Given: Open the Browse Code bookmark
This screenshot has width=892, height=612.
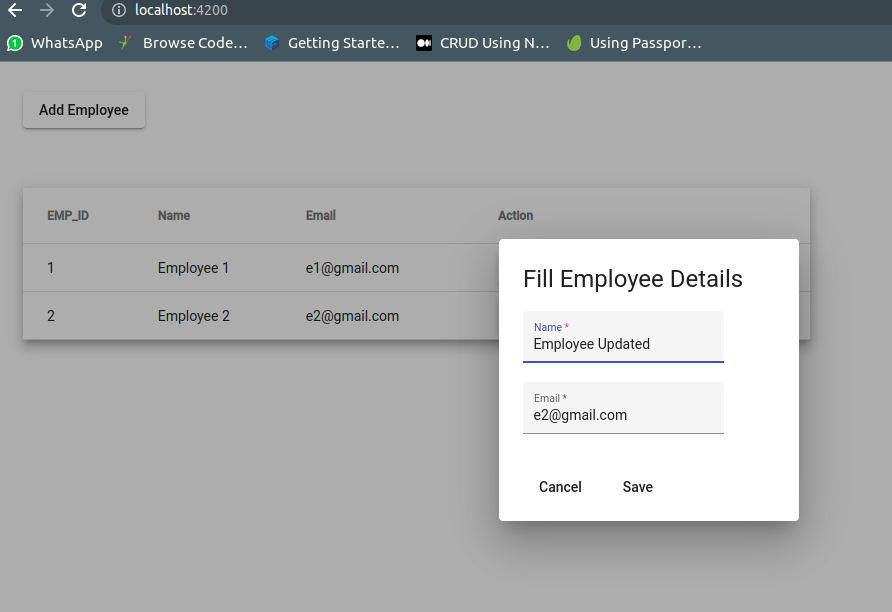Looking at the screenshot, I should tap(183, 43).
